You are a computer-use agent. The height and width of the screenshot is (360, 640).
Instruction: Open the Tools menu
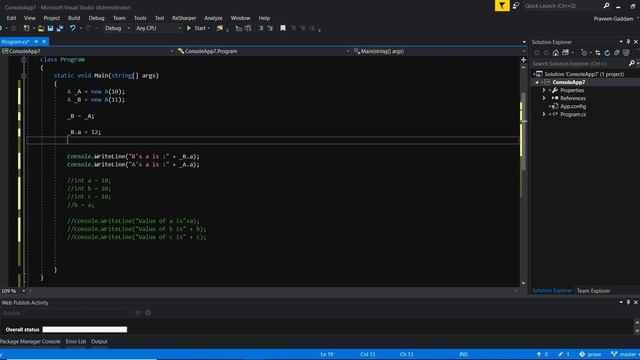[x=140, y=18]
